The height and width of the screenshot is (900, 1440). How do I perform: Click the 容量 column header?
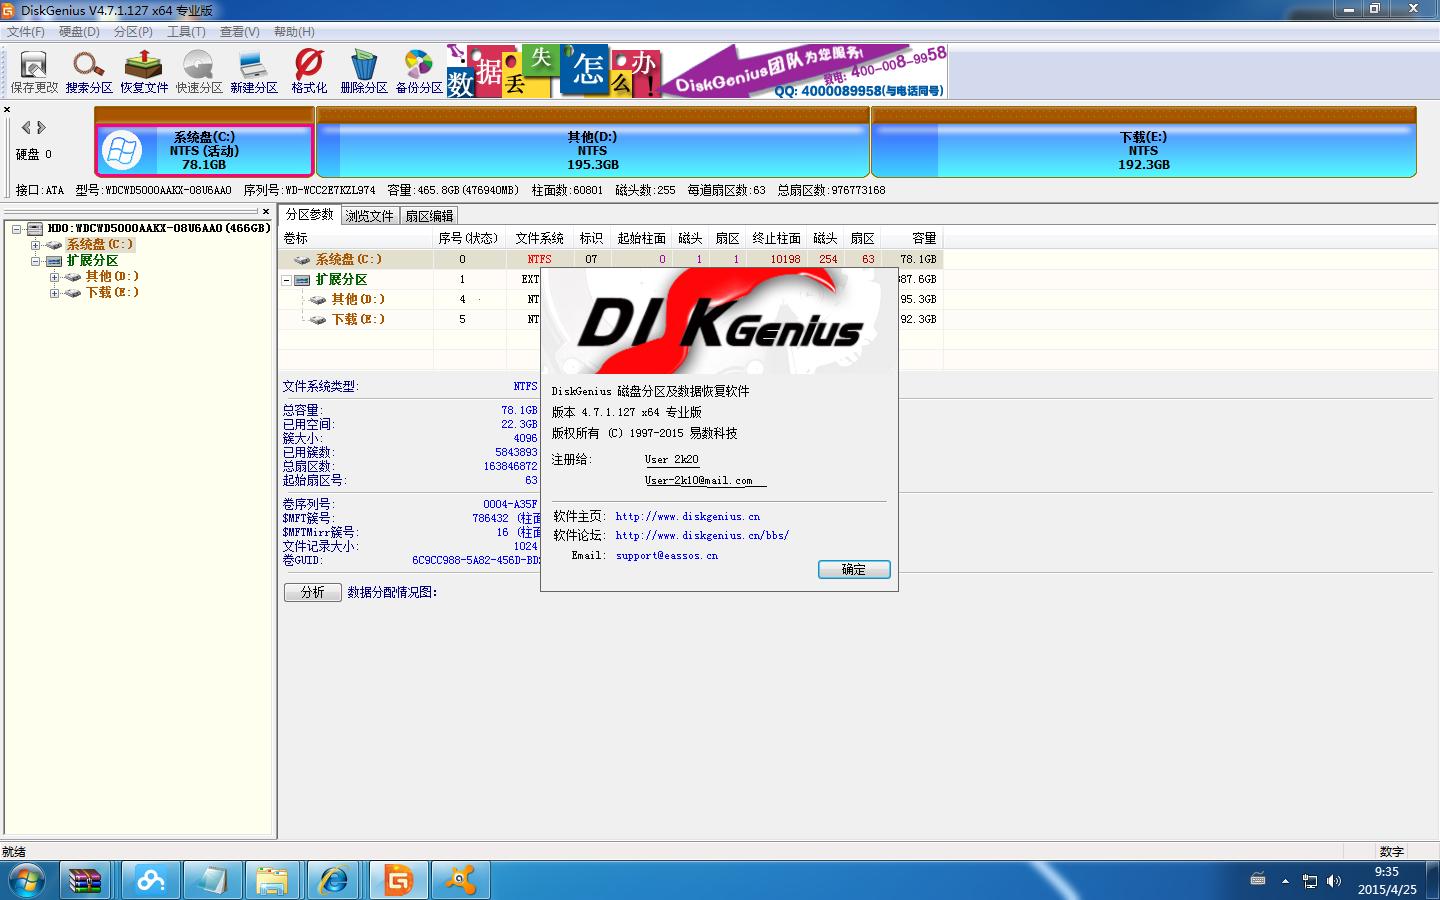pyautogui.click(x=912, y=238)
